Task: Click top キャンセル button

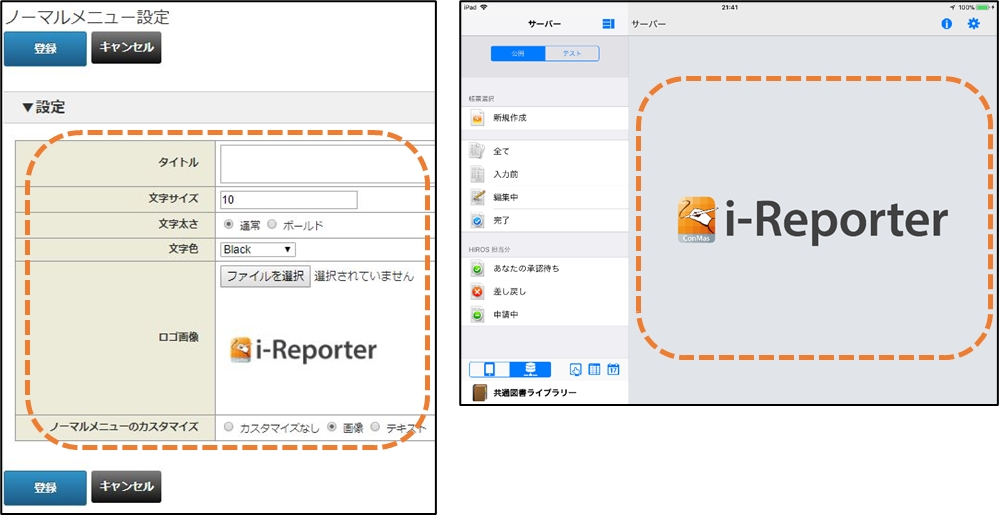Action: coord(126,48)
